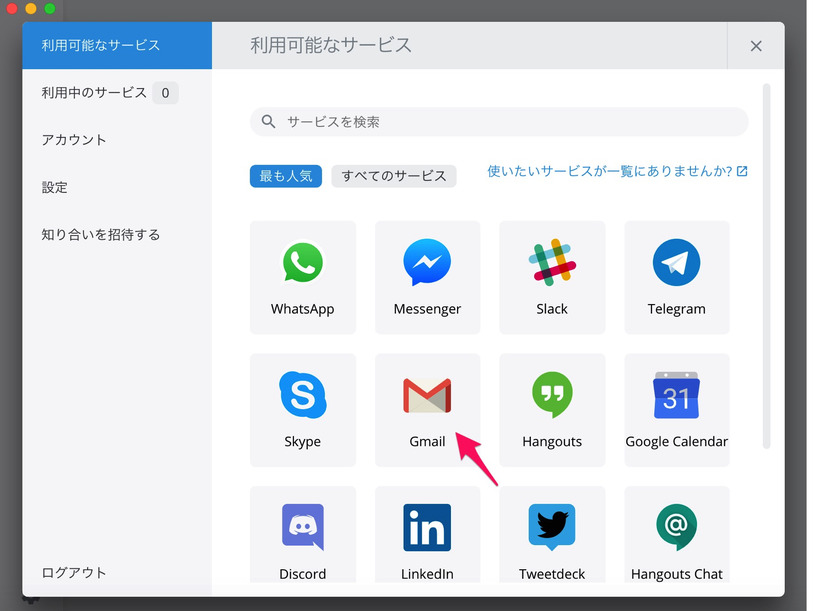Click the yellow macOS minimize window button
Viewport: 826px width, 611px height.
tap(31, 8)
